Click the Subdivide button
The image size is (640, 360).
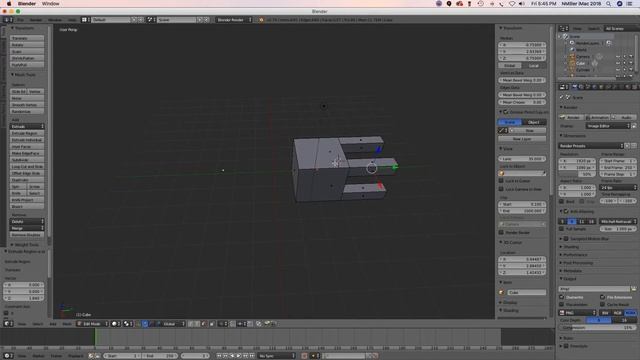[27, 160]
